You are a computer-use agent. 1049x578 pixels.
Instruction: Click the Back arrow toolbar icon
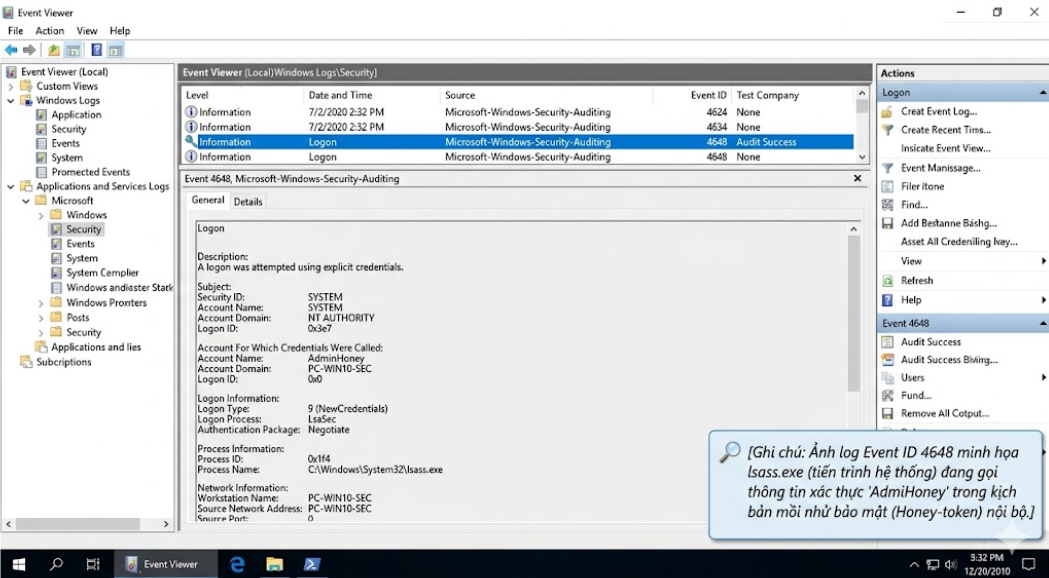tap(11, 50)
